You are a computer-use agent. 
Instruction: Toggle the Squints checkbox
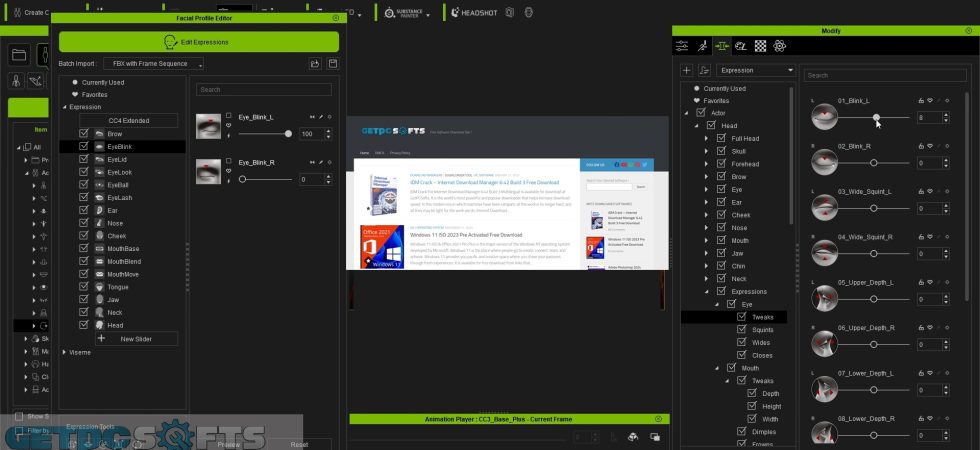click(x=741, y=329)
